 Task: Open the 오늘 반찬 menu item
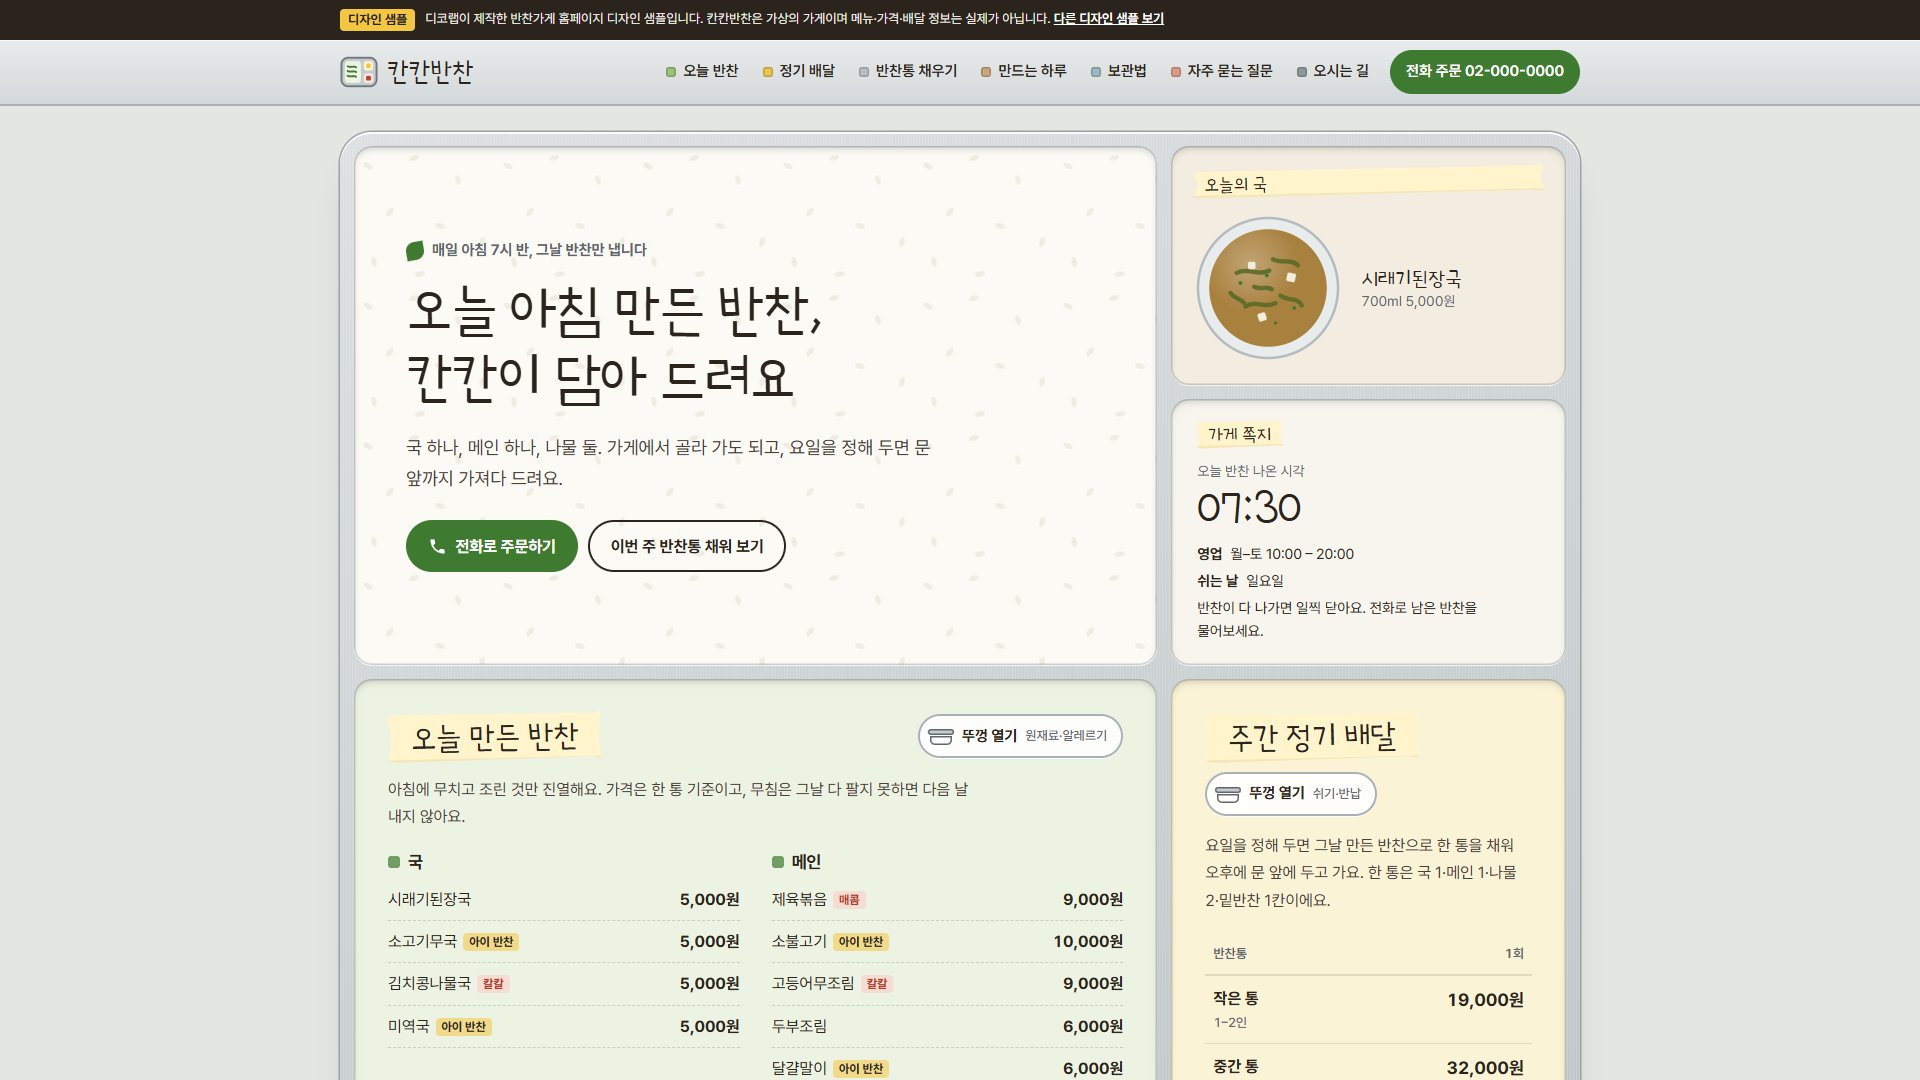pos(702,71)
